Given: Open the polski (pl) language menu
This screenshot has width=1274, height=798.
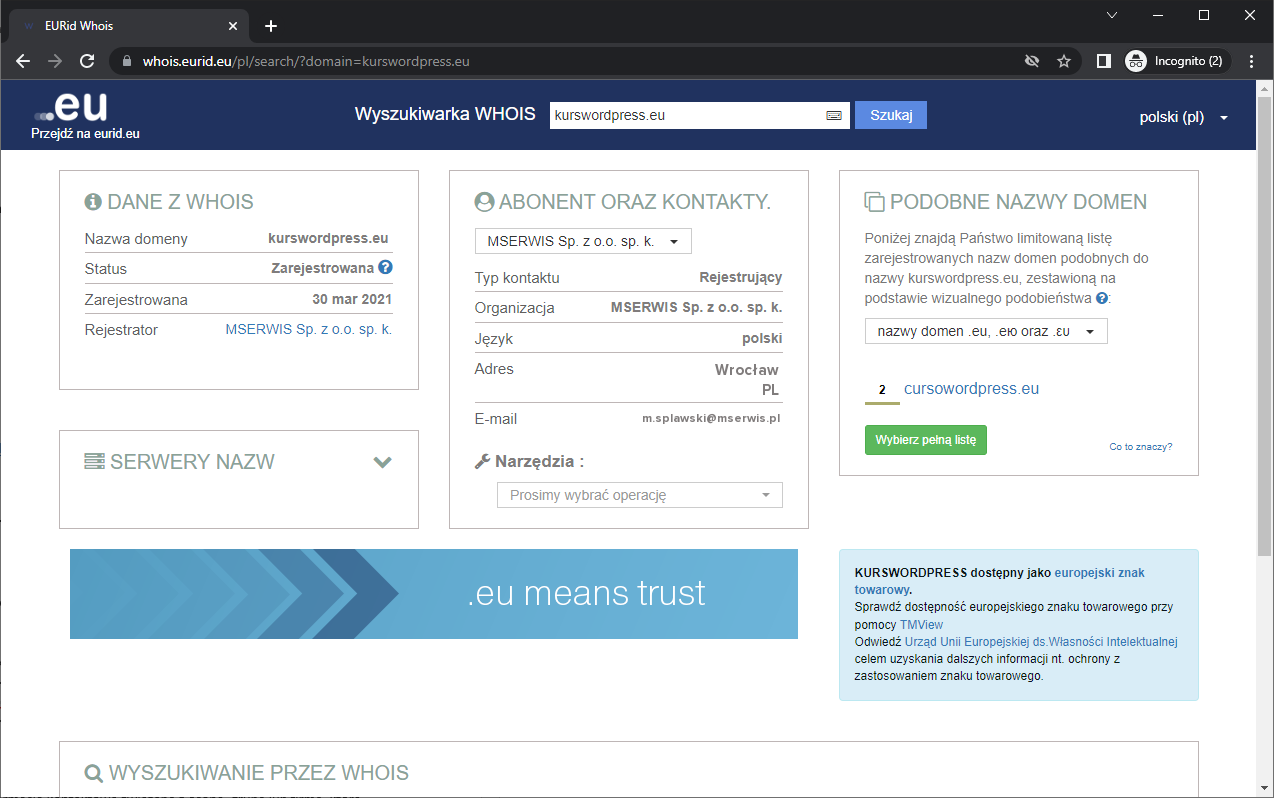Looking at the screenshot, I should (x=1184, y=117).
